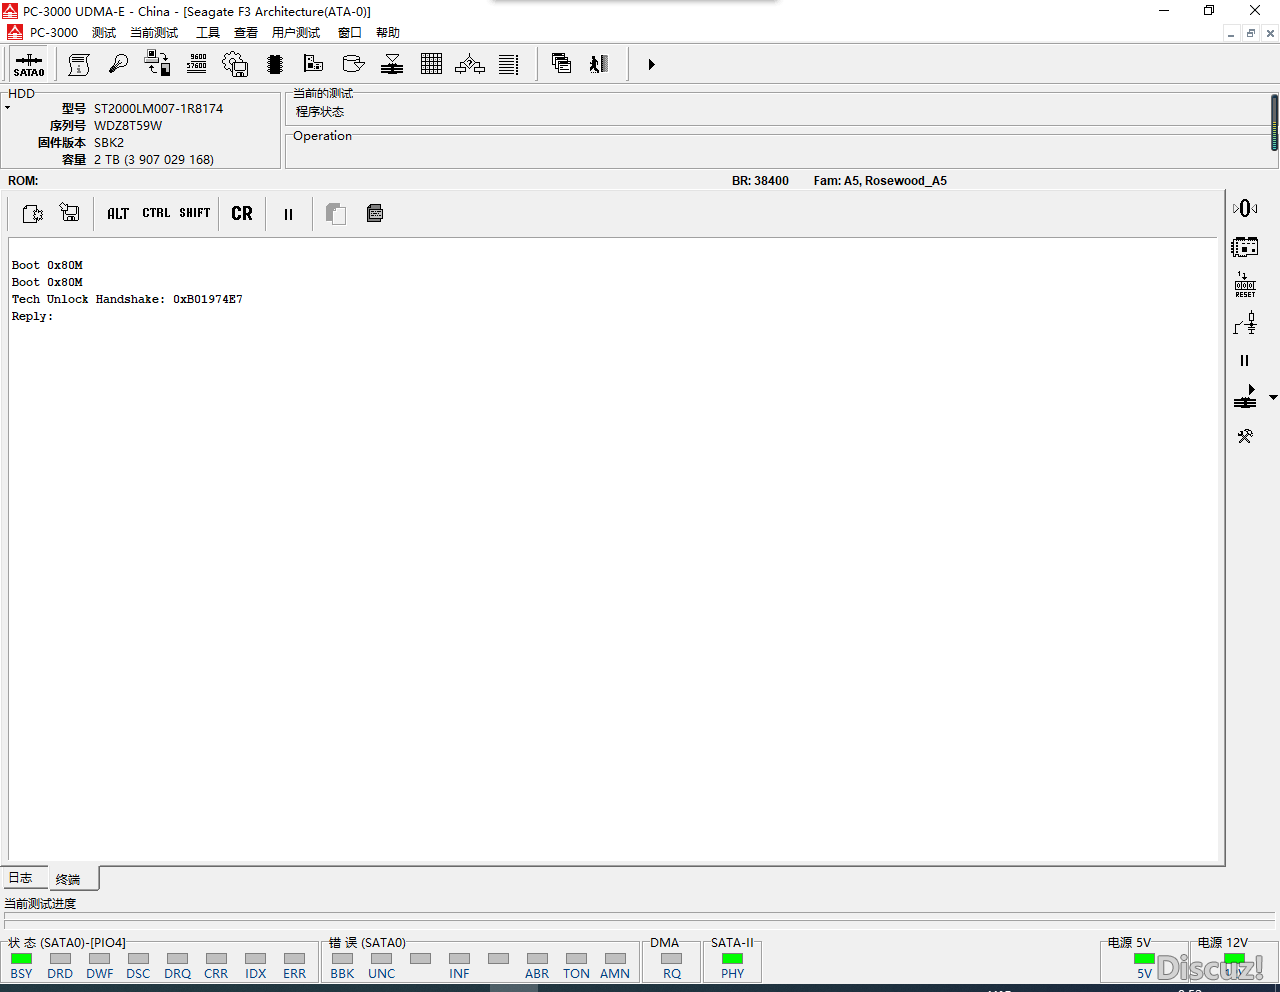Click the cascaded windows icon
This screenshot has width=1280, height=992.
tap(561, 64)
